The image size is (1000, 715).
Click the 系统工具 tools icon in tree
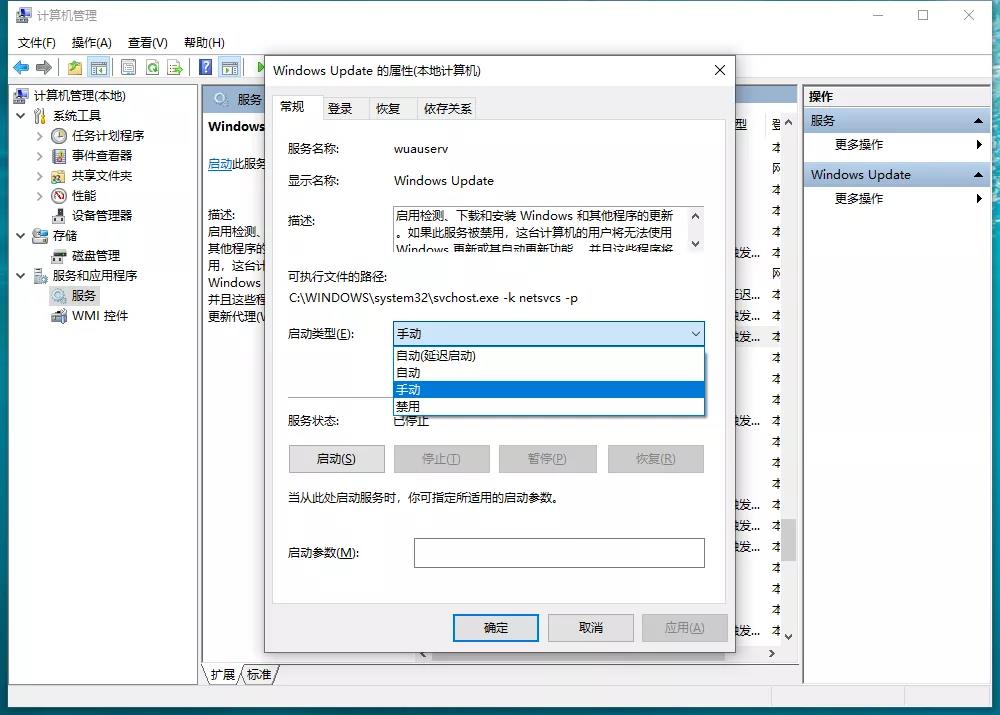(40, 115)
